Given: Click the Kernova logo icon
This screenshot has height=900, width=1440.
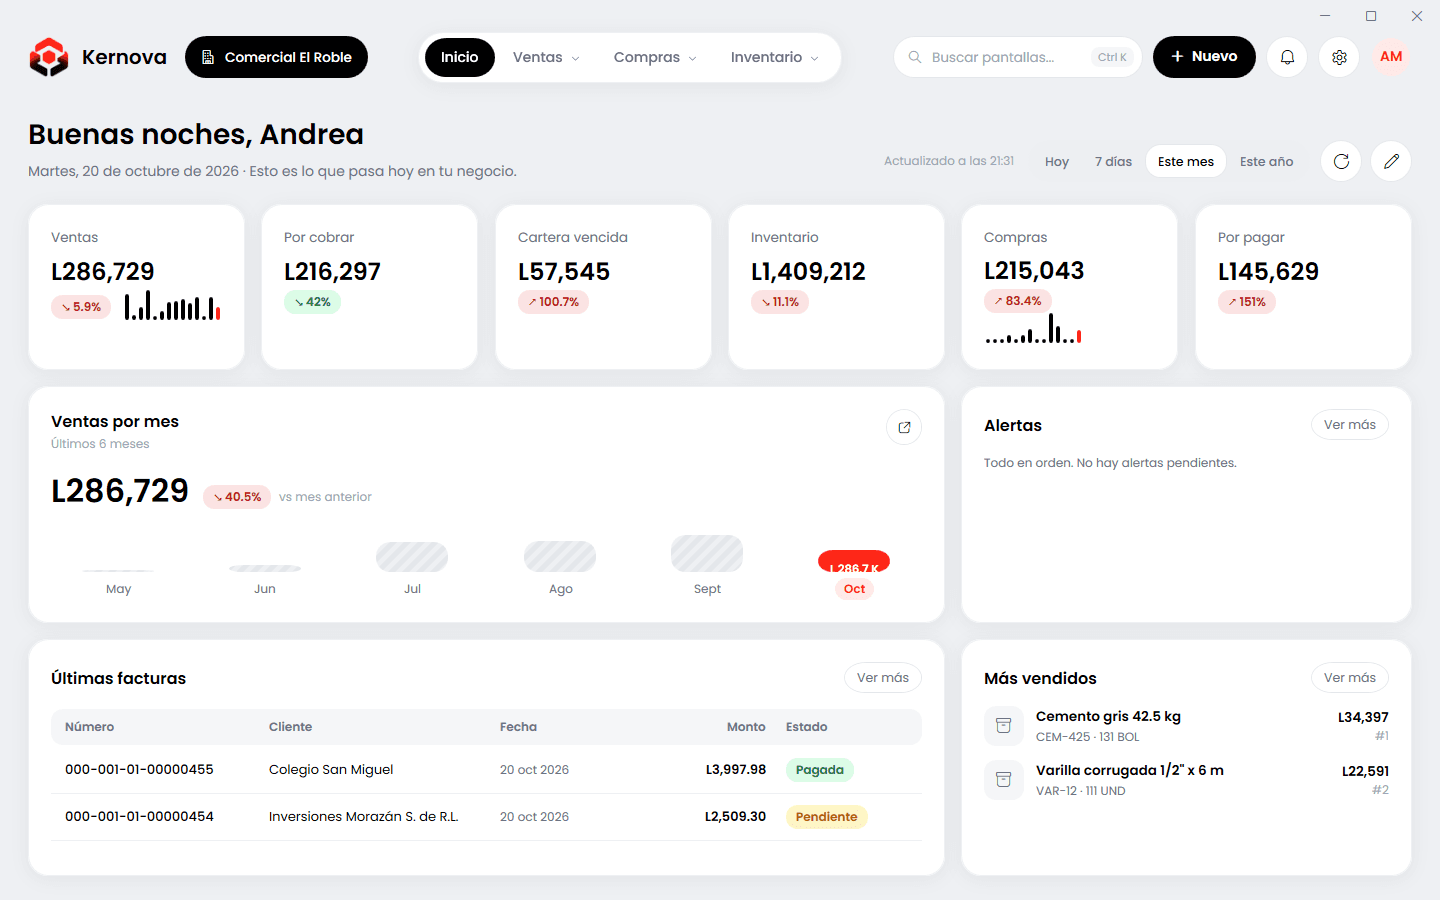Looking at the screenshot, I should point(49,57).
